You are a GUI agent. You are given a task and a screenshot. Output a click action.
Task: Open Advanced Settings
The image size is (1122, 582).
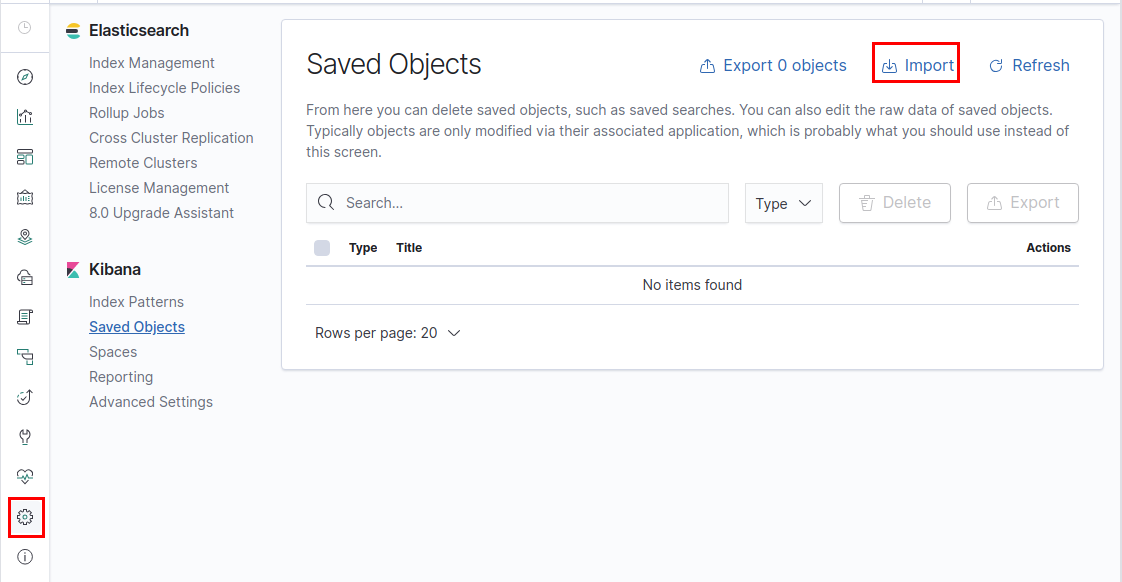(x=151, y=402)
